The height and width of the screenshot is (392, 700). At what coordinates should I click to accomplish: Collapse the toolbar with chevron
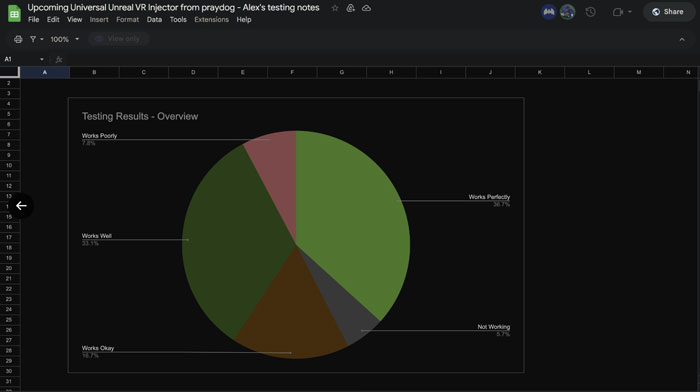(682, 40)
